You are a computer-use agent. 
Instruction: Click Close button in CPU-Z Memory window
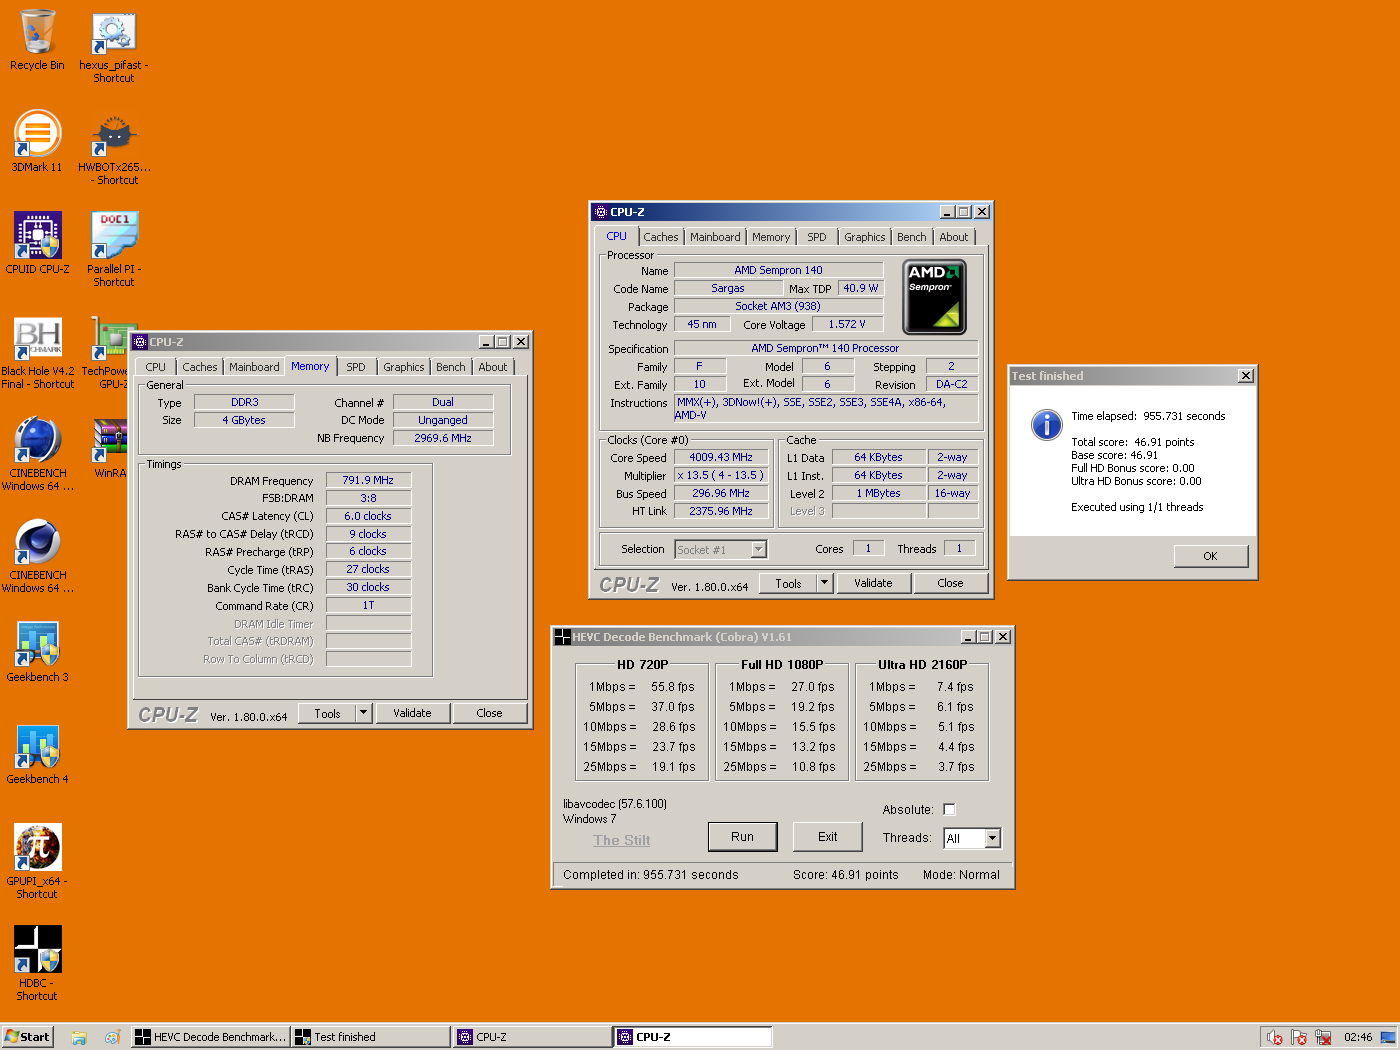pyautogui.click(x=489, y=713)
